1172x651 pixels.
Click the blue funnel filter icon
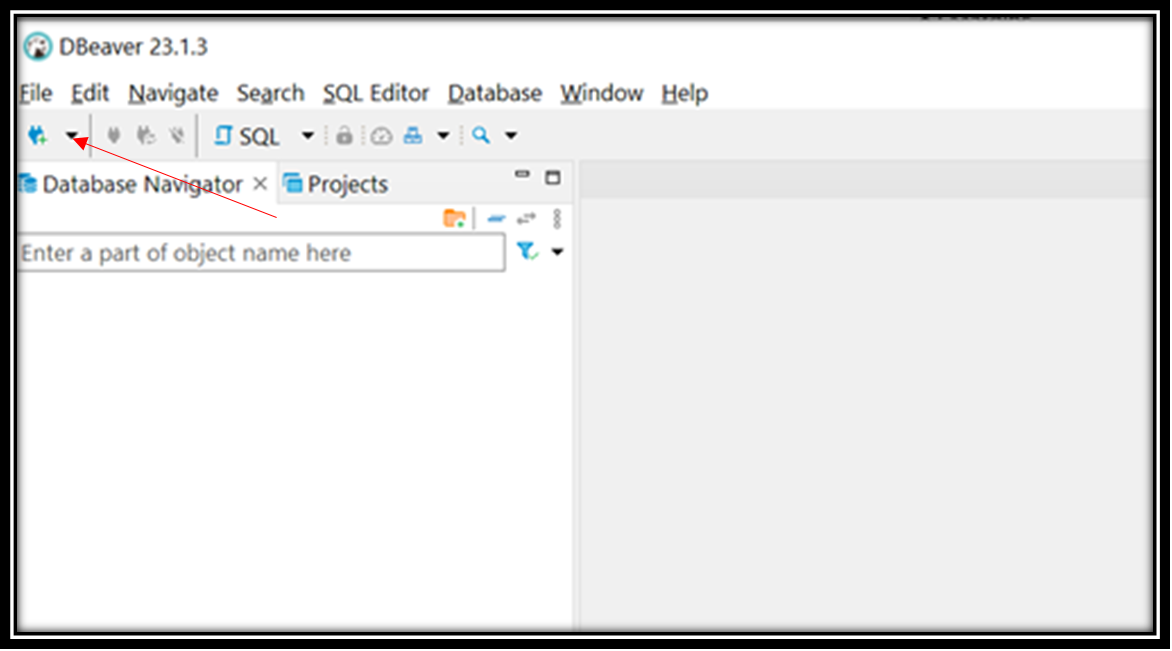(x=527, y=251)
